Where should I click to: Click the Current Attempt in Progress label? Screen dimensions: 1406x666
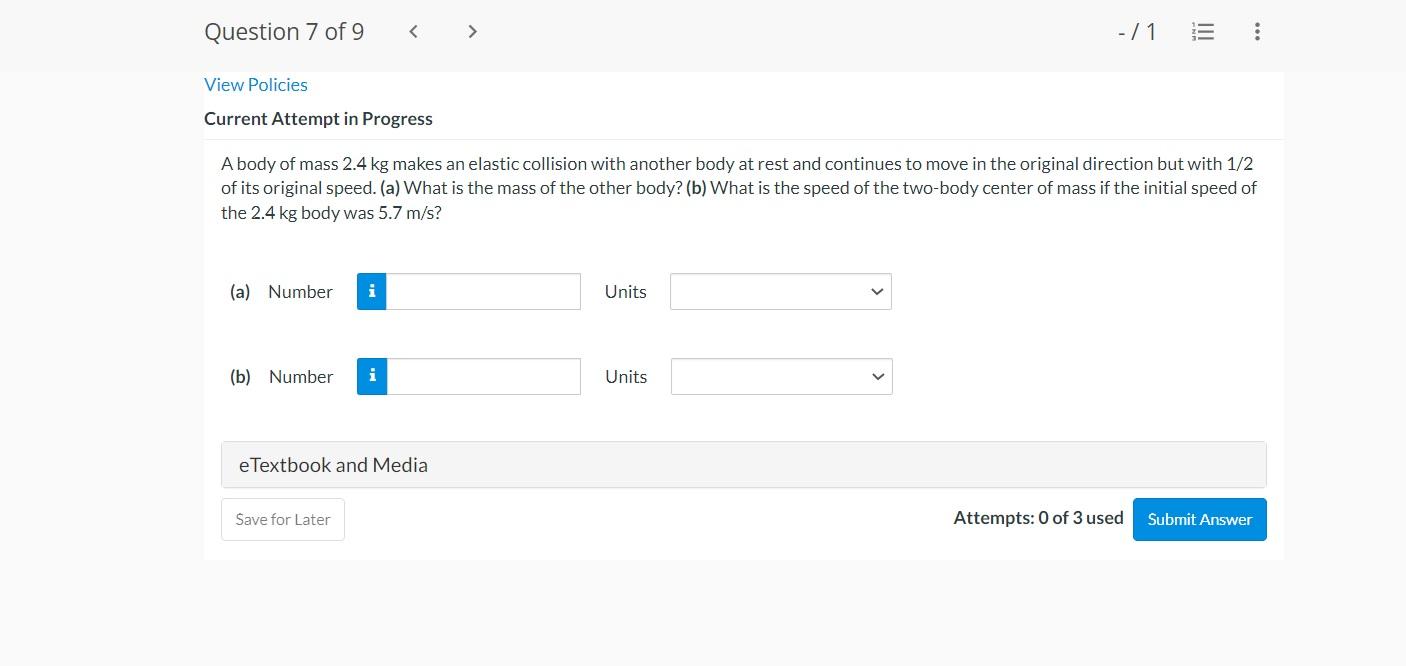pyautogui.click(x=318, y=119)
